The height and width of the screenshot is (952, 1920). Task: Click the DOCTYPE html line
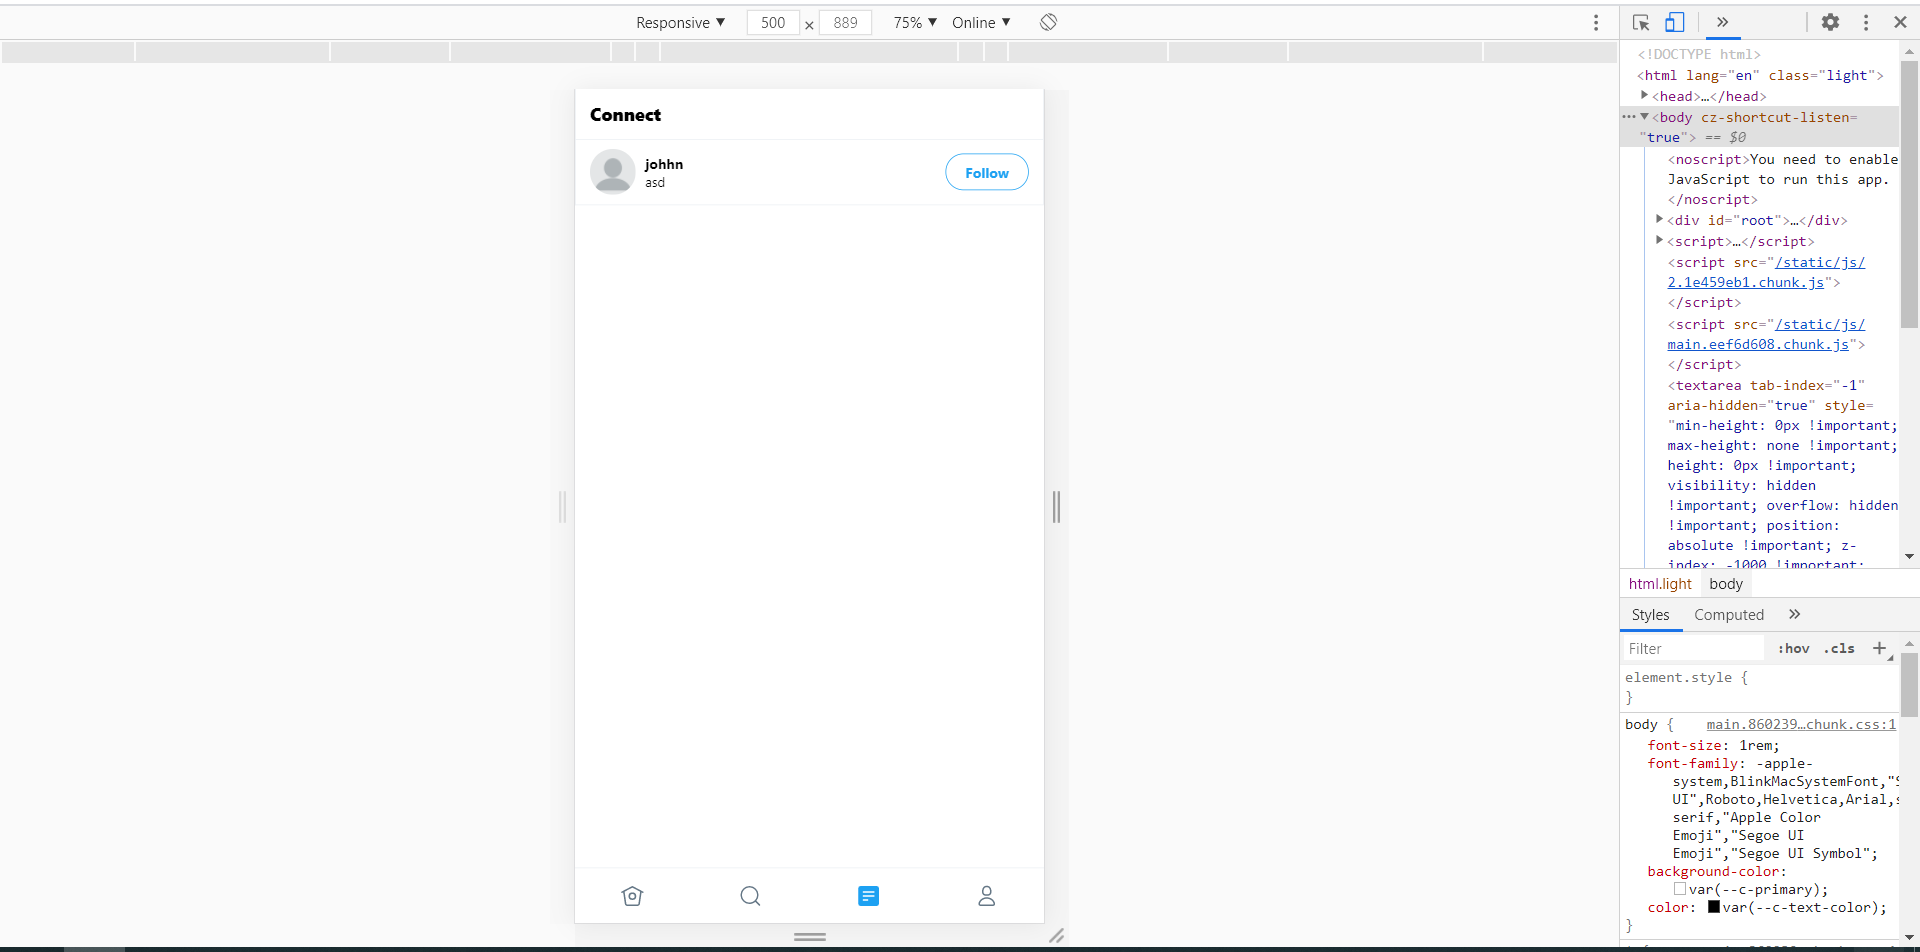[x=1699, y=54]
